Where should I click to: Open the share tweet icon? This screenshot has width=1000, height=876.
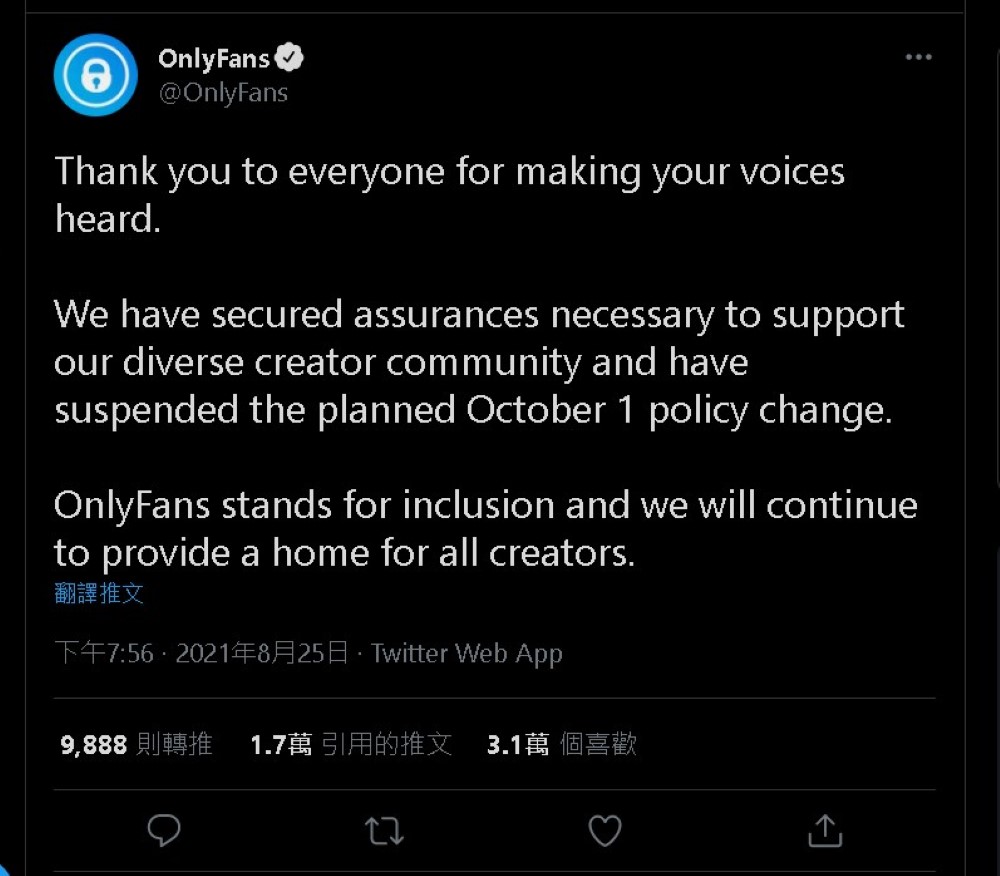pos(824,830)
